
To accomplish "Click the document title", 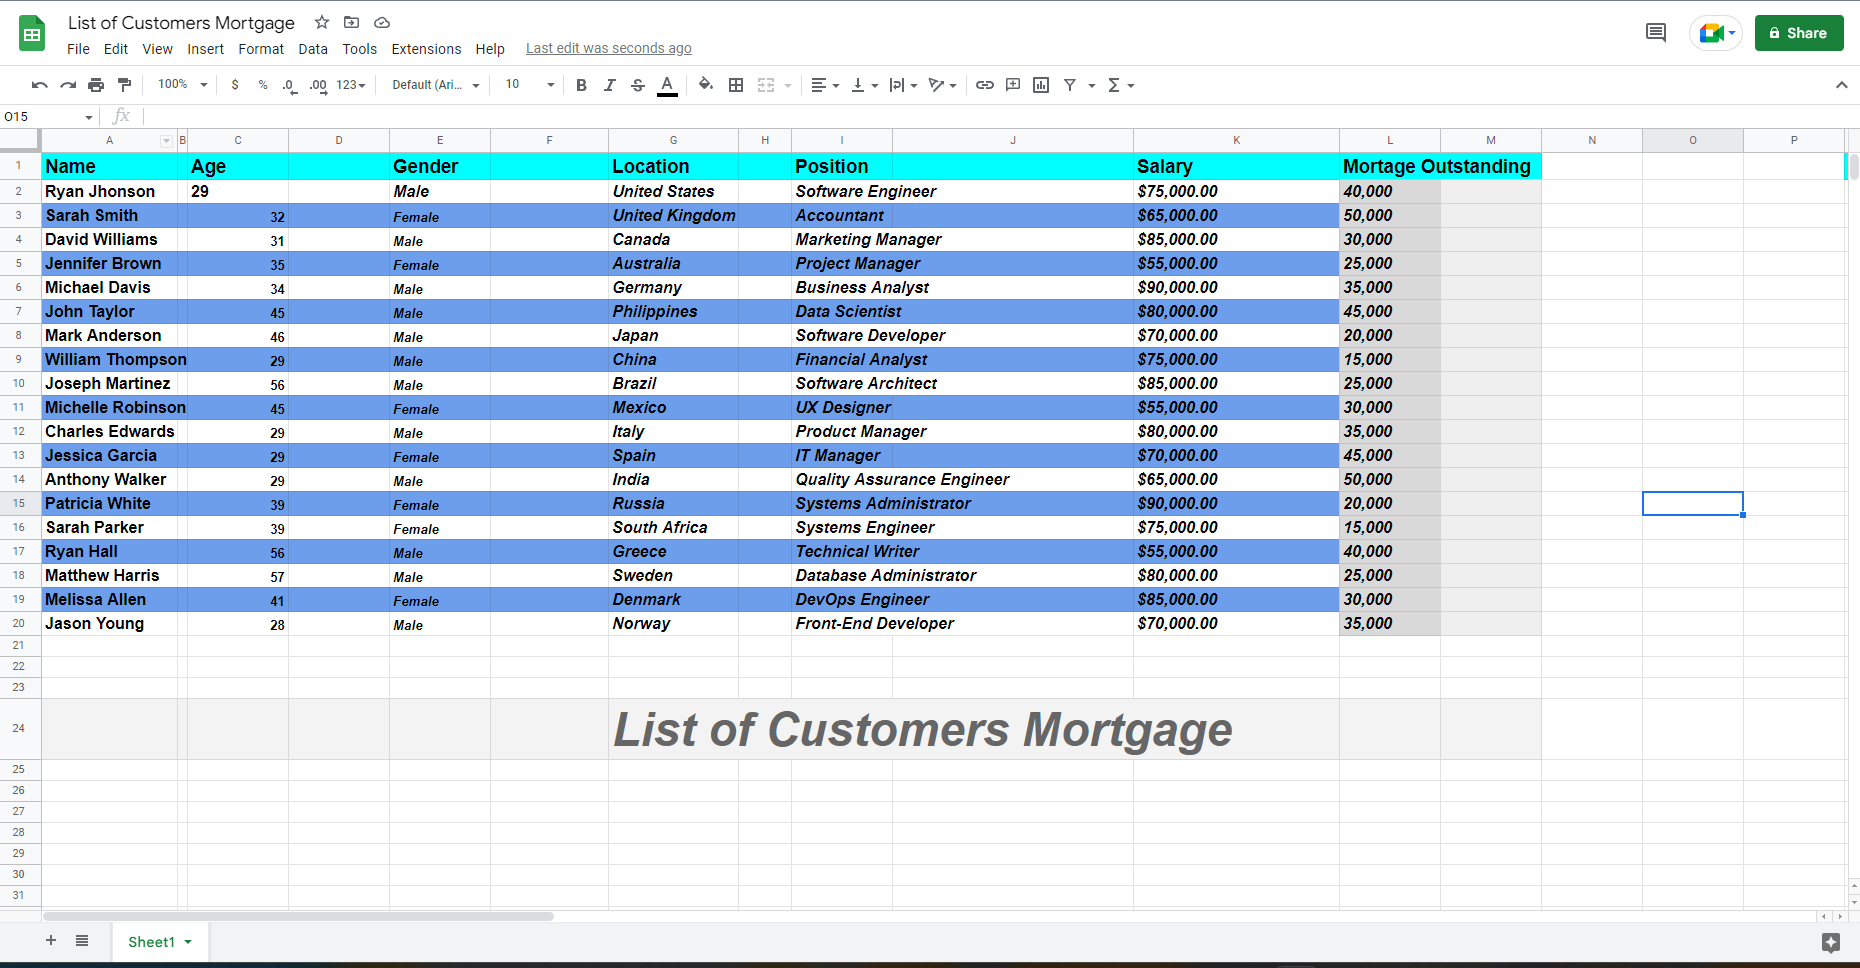I will click(x=181, y=22).
